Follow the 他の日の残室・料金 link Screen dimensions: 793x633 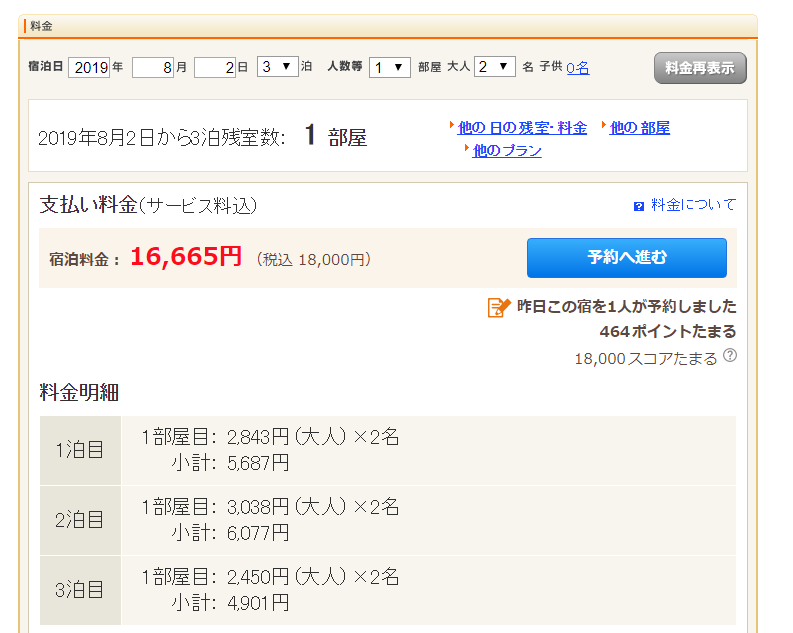522,128
